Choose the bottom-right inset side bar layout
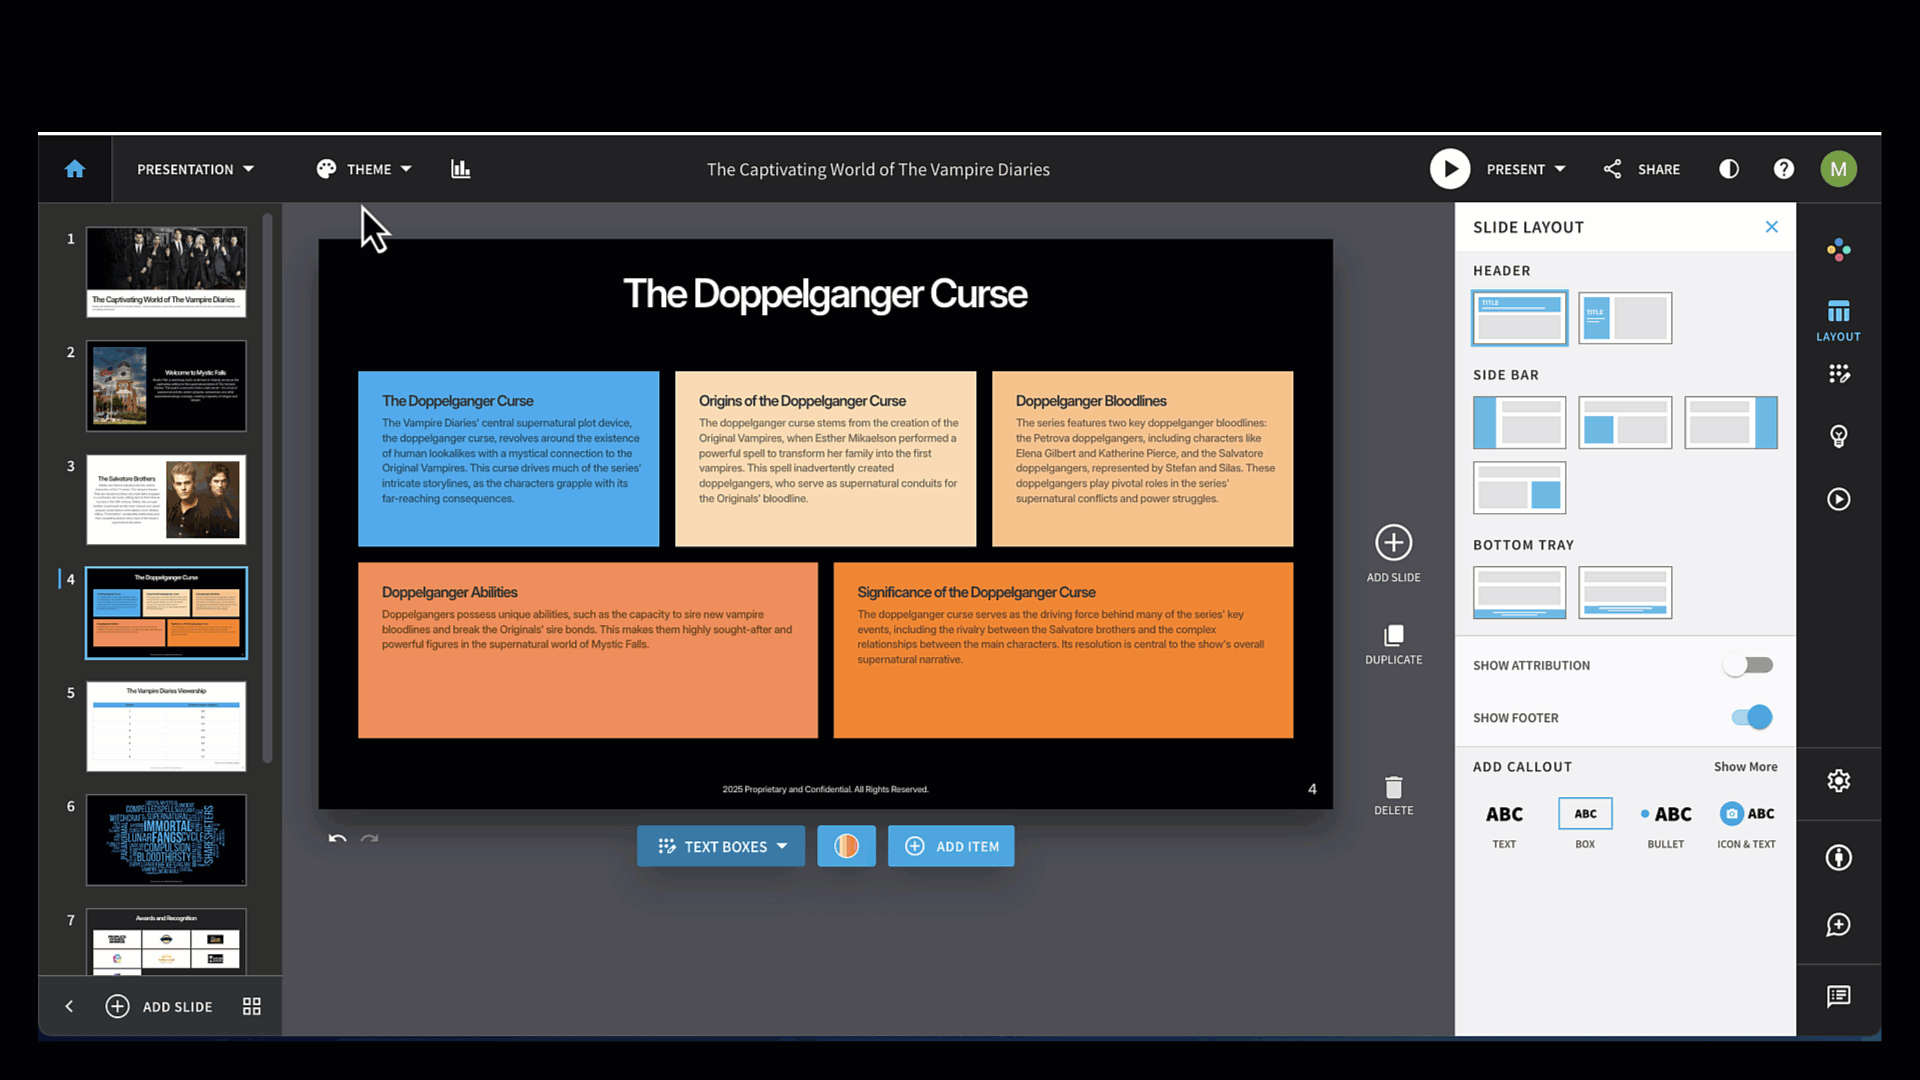This screenshot has width=1920, height=1080. point(1520,488)
